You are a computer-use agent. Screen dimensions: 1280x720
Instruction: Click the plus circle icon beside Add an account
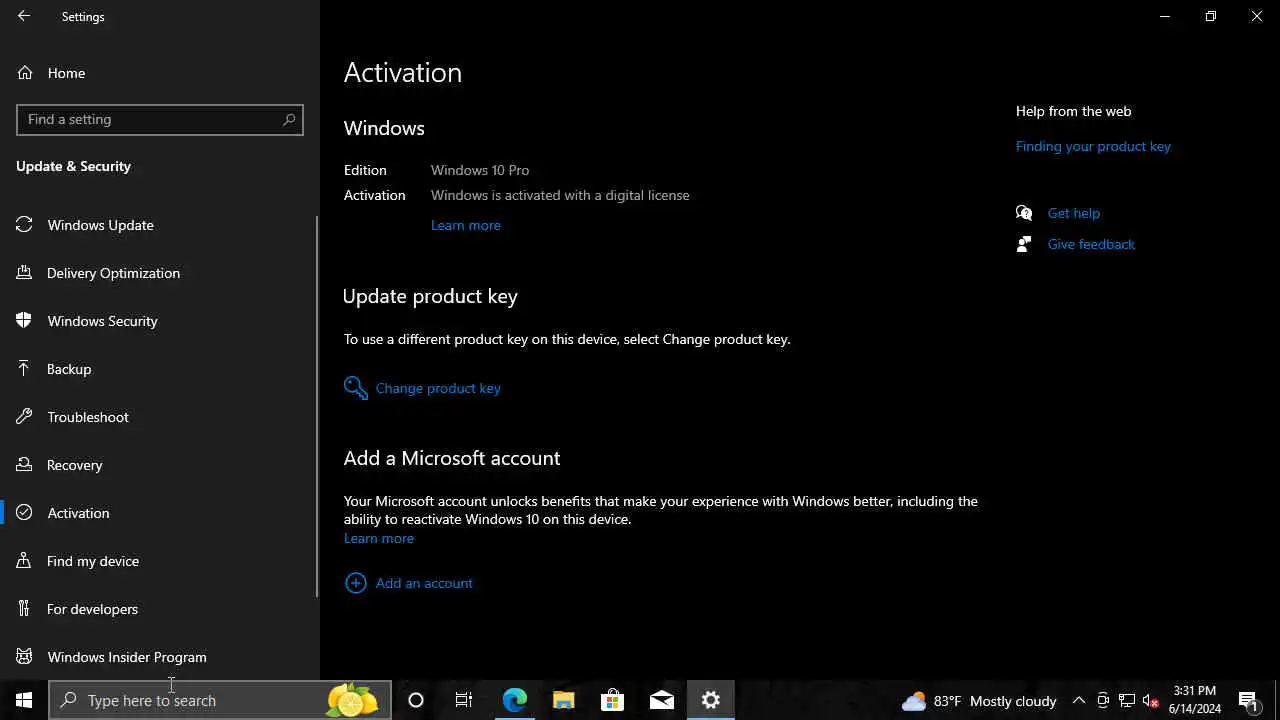(x=355, y=583)
